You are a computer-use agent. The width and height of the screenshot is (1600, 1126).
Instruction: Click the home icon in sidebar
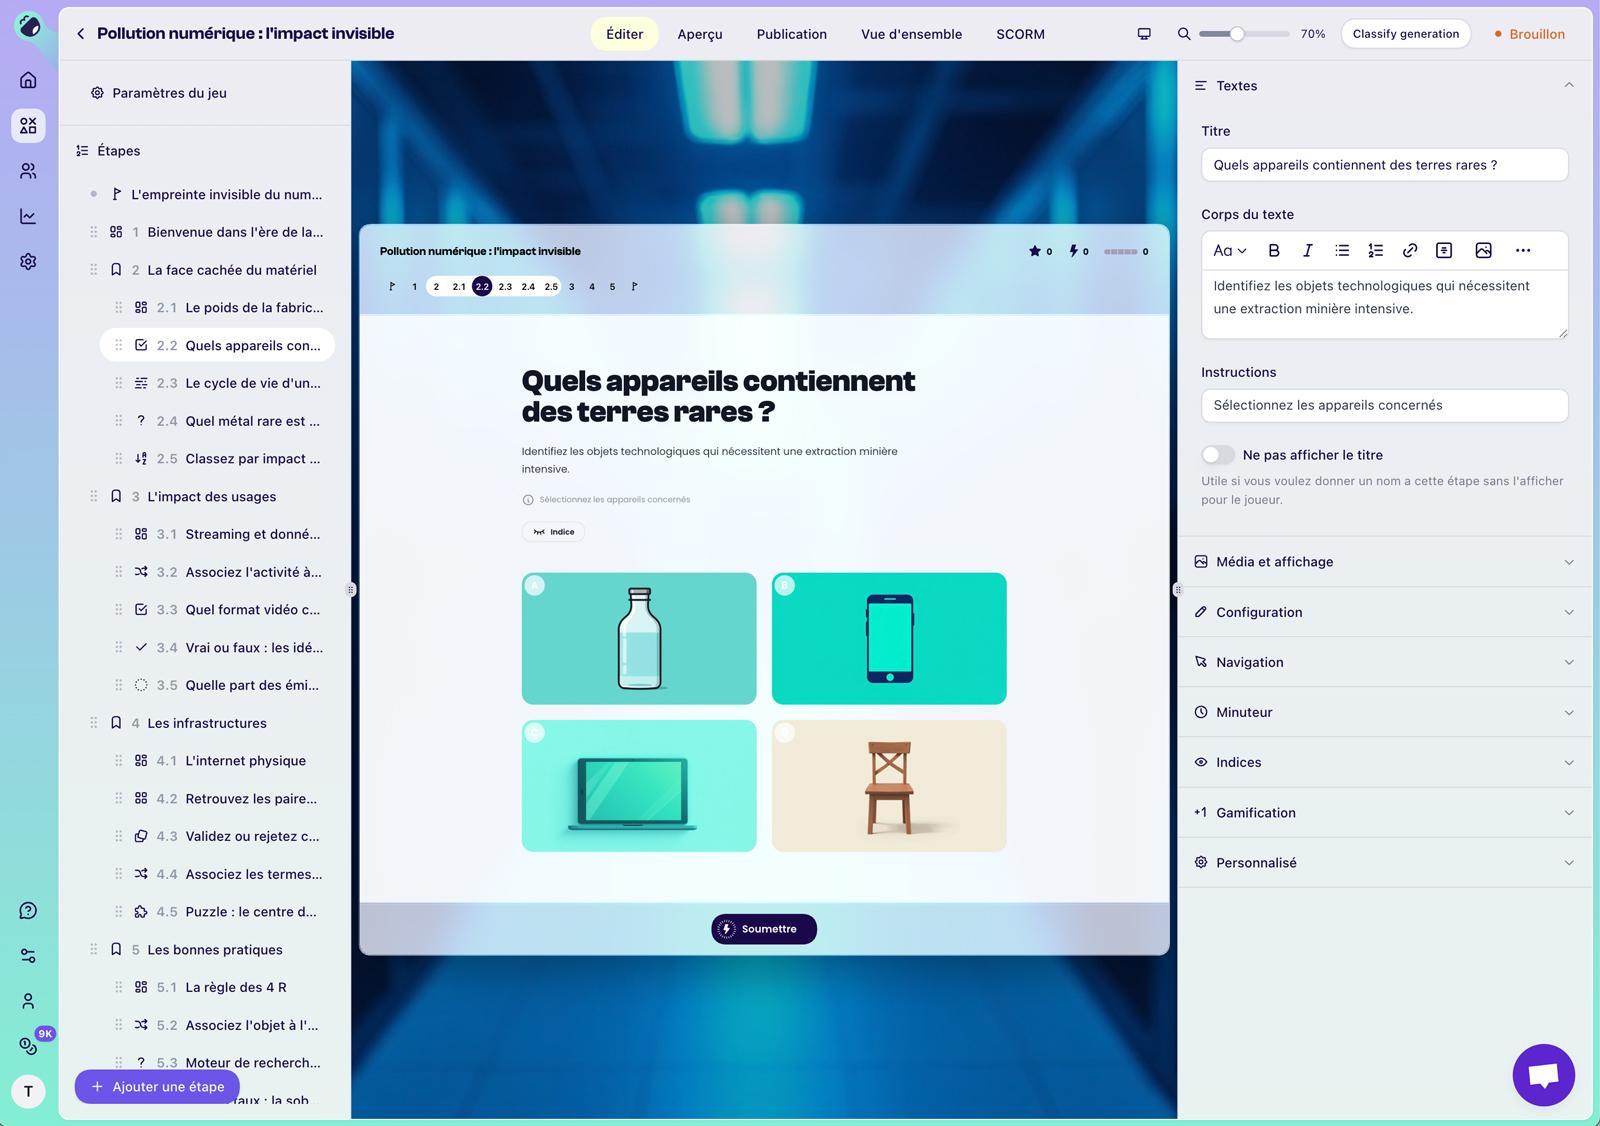[x=29, y=80]
